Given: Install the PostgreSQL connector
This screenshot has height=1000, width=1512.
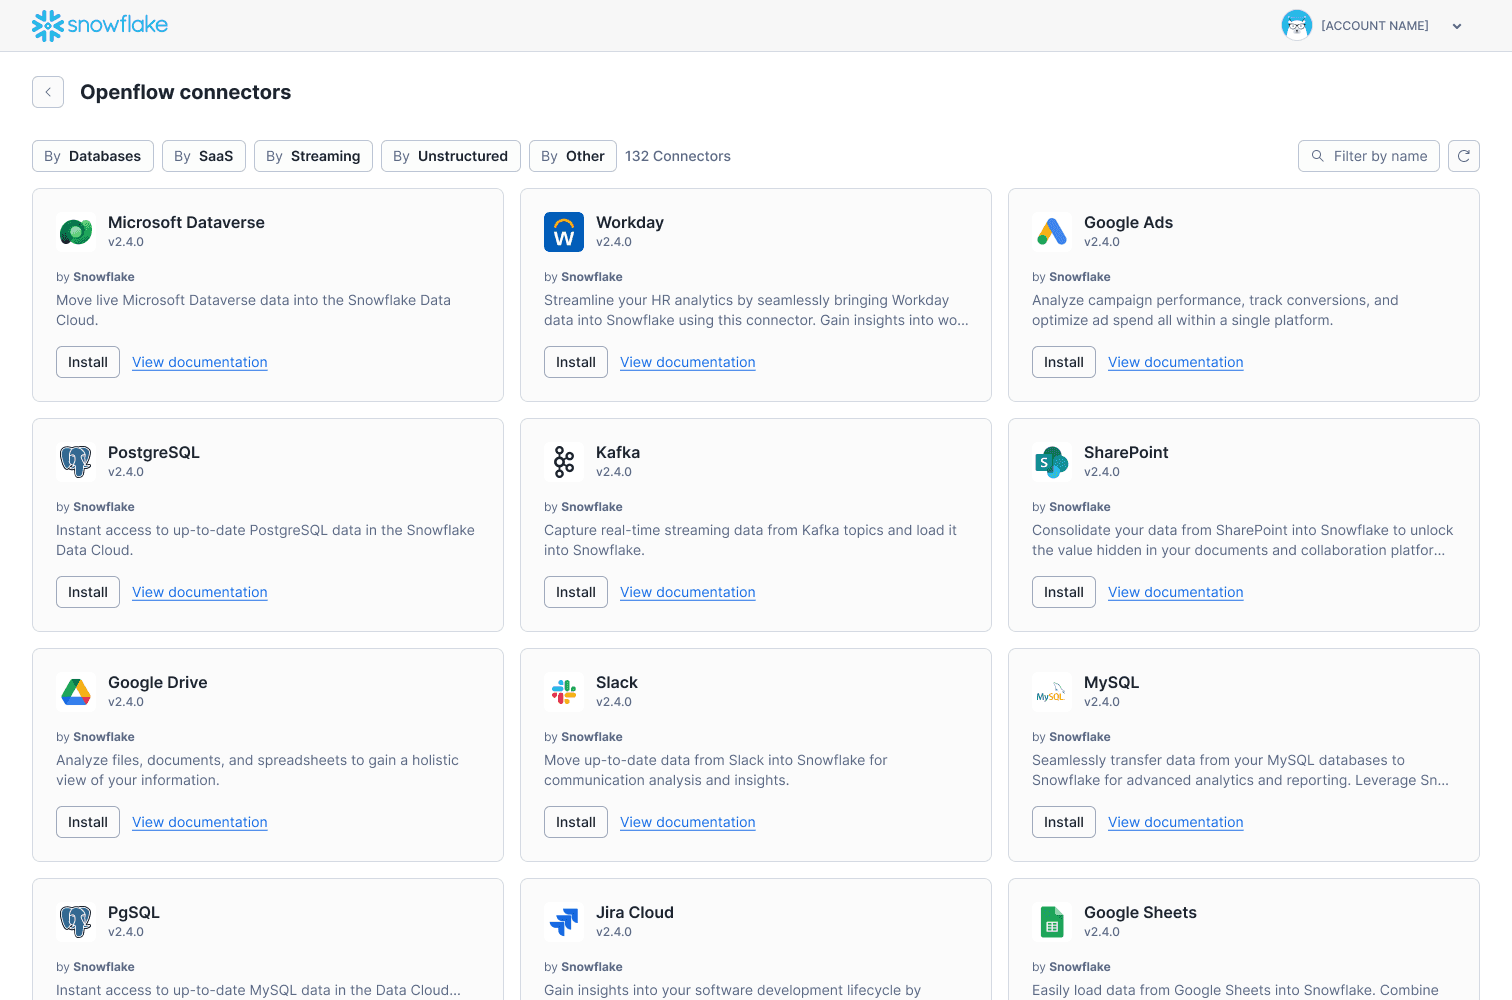Looking at the screenshot, I should [88, 592].
